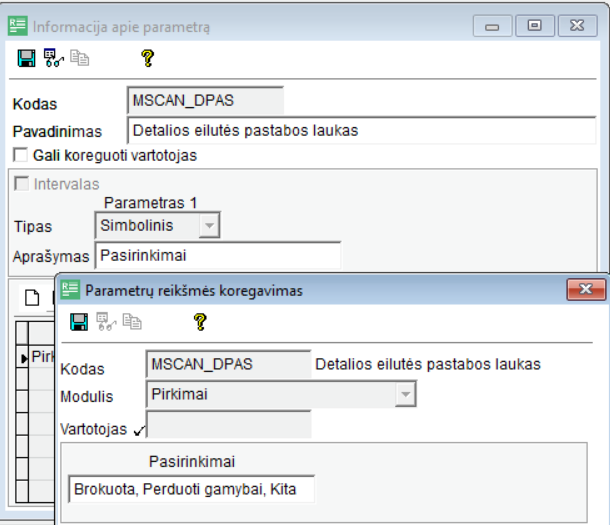Click the new blank record icon

pyautogui.click(x=31, y=297)
